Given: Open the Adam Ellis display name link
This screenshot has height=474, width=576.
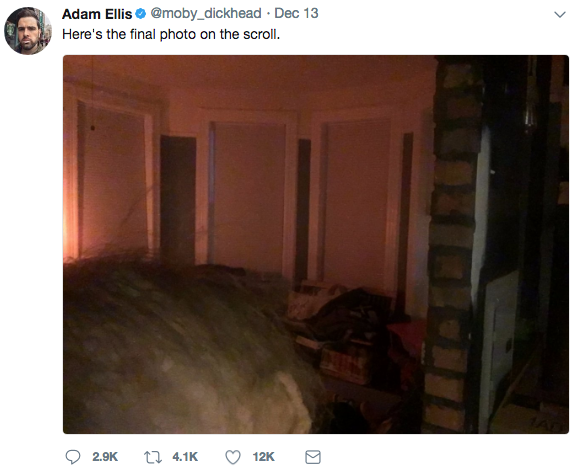Looking at the screenshot, I should (97, 14).
